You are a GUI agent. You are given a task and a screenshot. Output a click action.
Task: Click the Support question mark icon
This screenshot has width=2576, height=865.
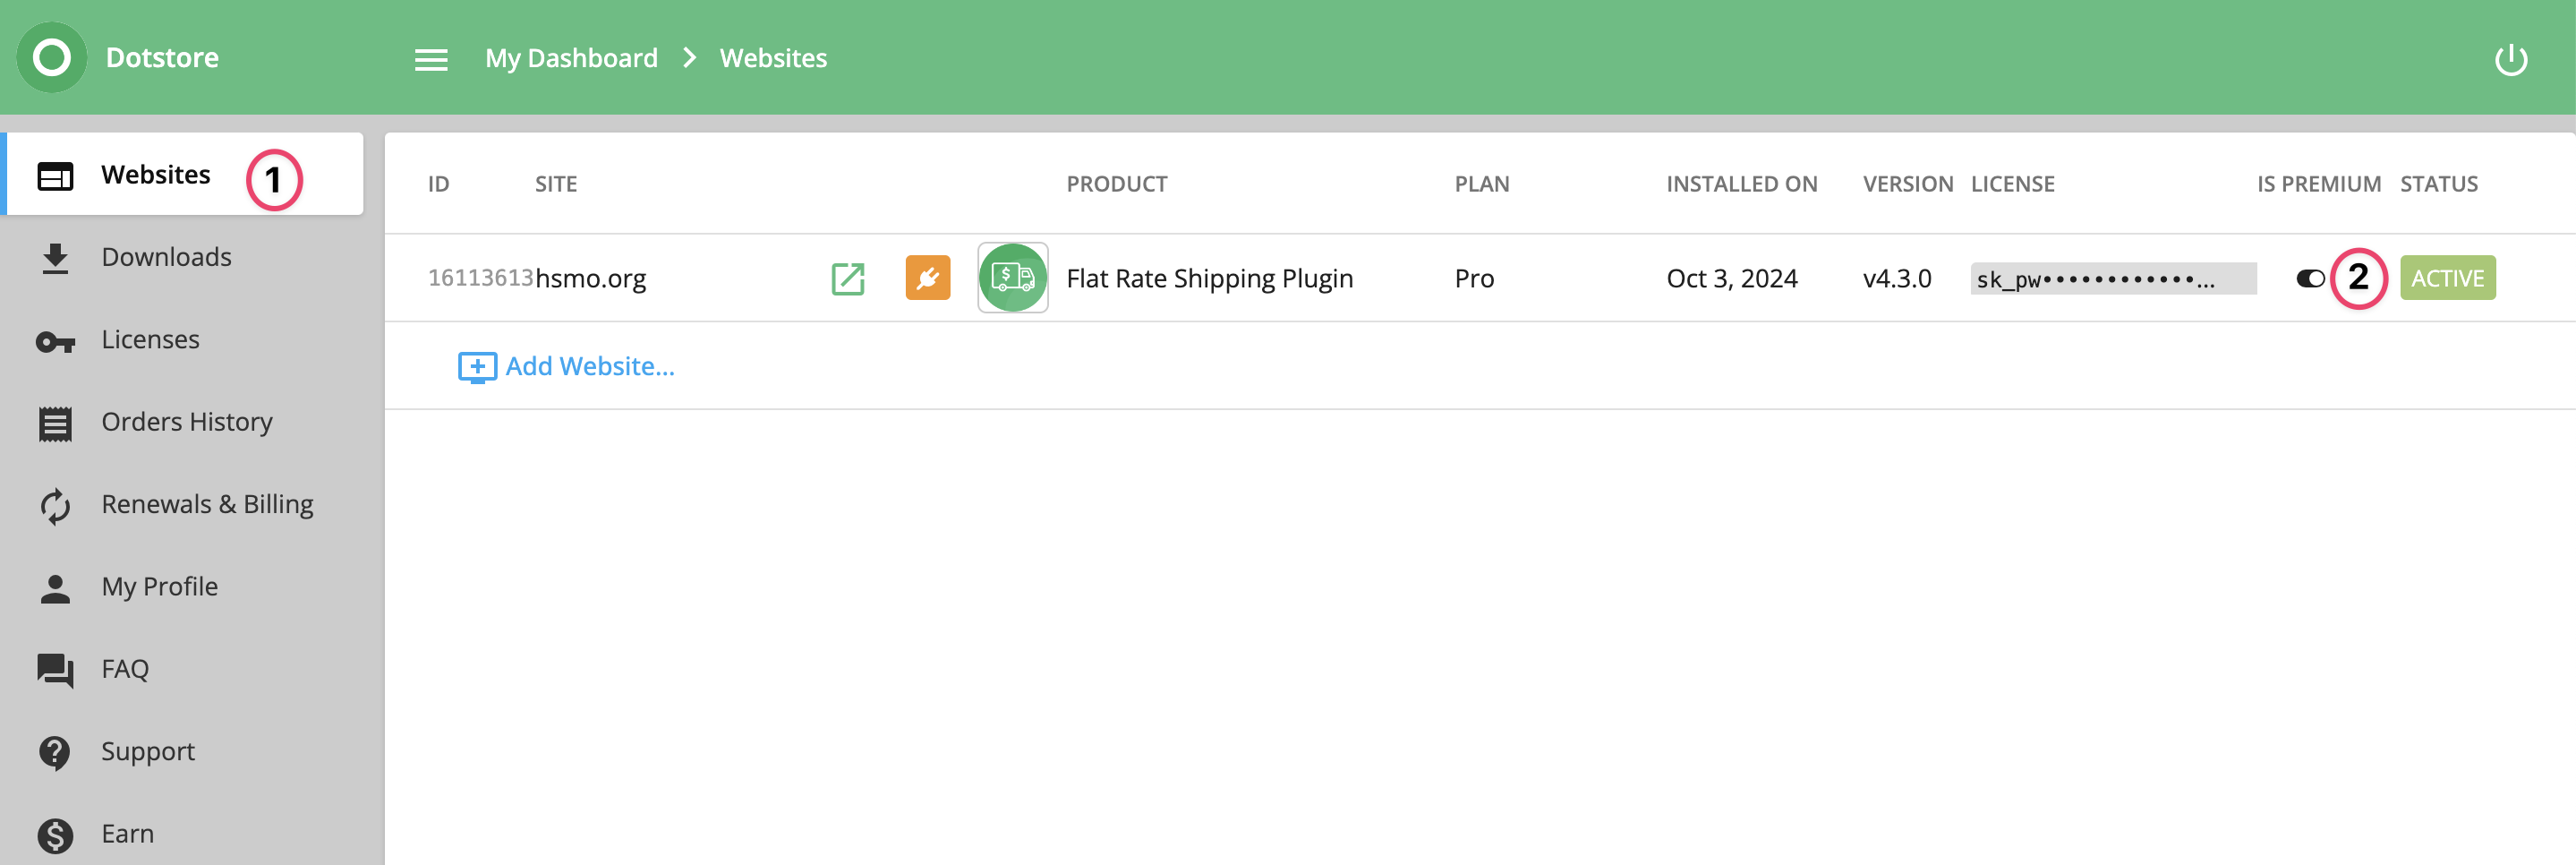coord(55,753)
